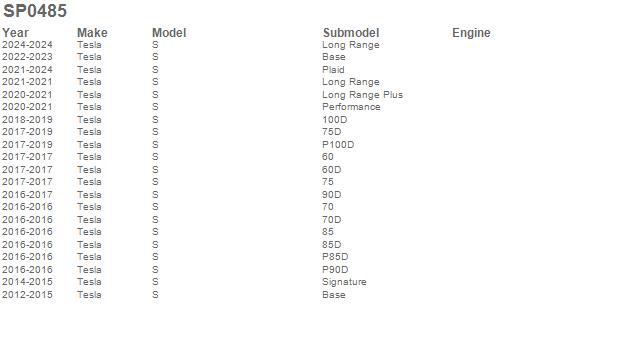Select the 100D submodel entry

(x=335, y=119)
